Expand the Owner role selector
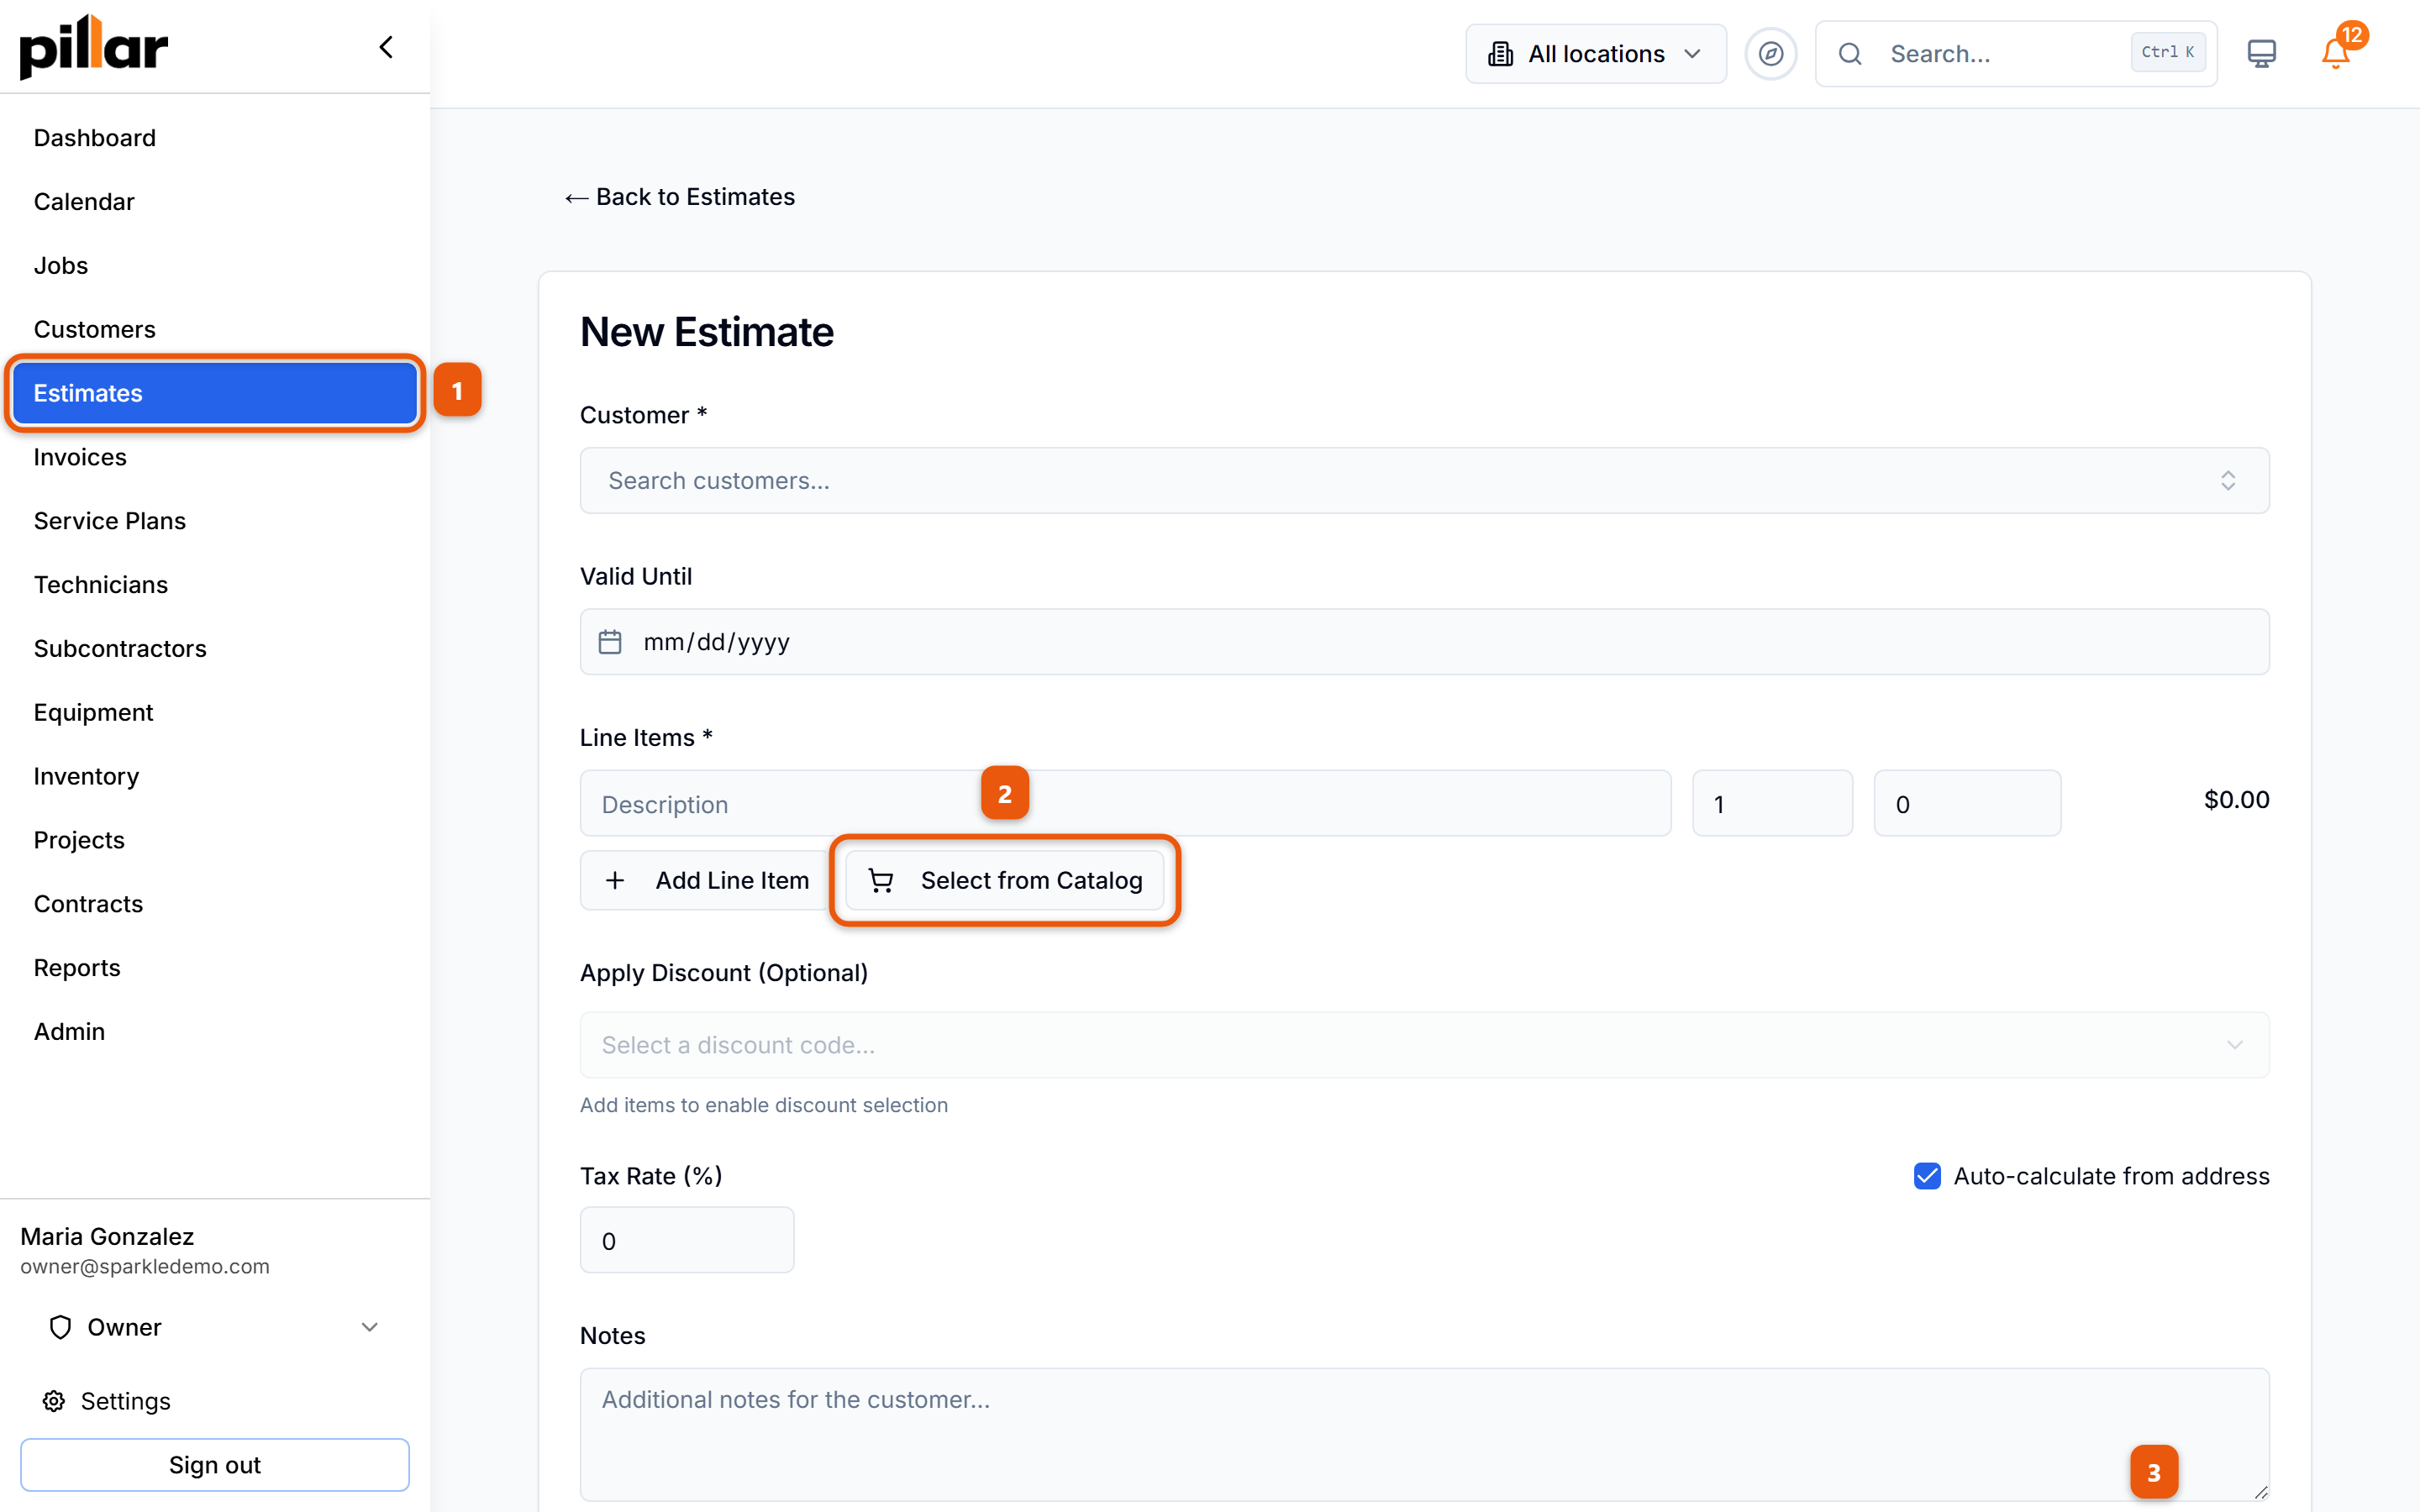 tap(215, 1327)
